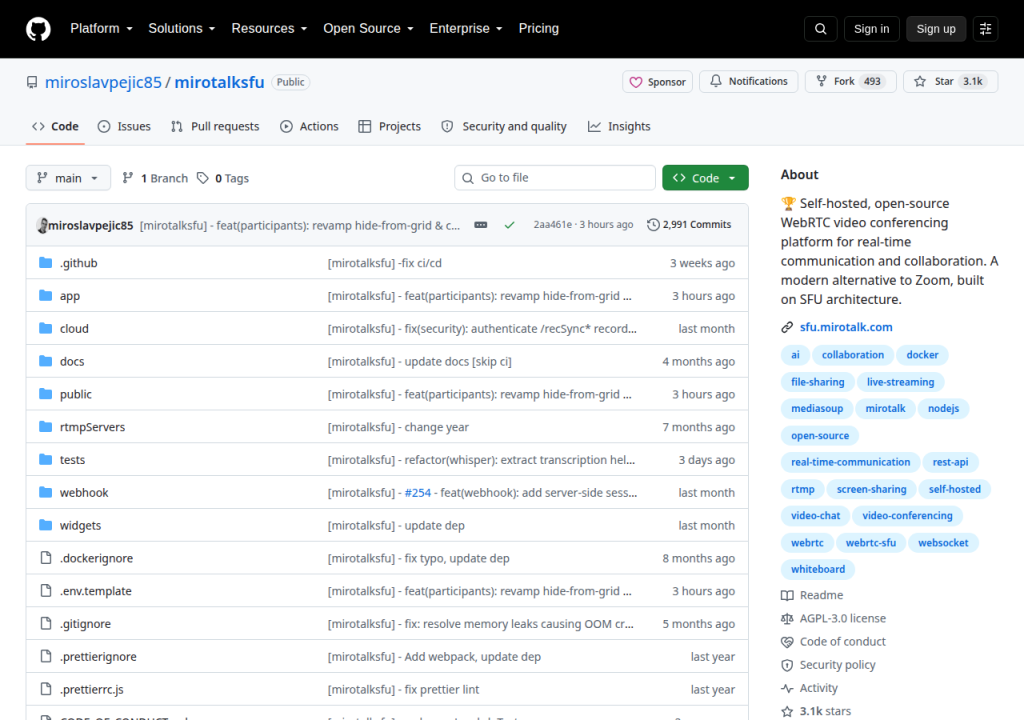Viewport: 1024px width, 720px height.
Task: Click the notifications bell icon
Action: pos(716,81)
